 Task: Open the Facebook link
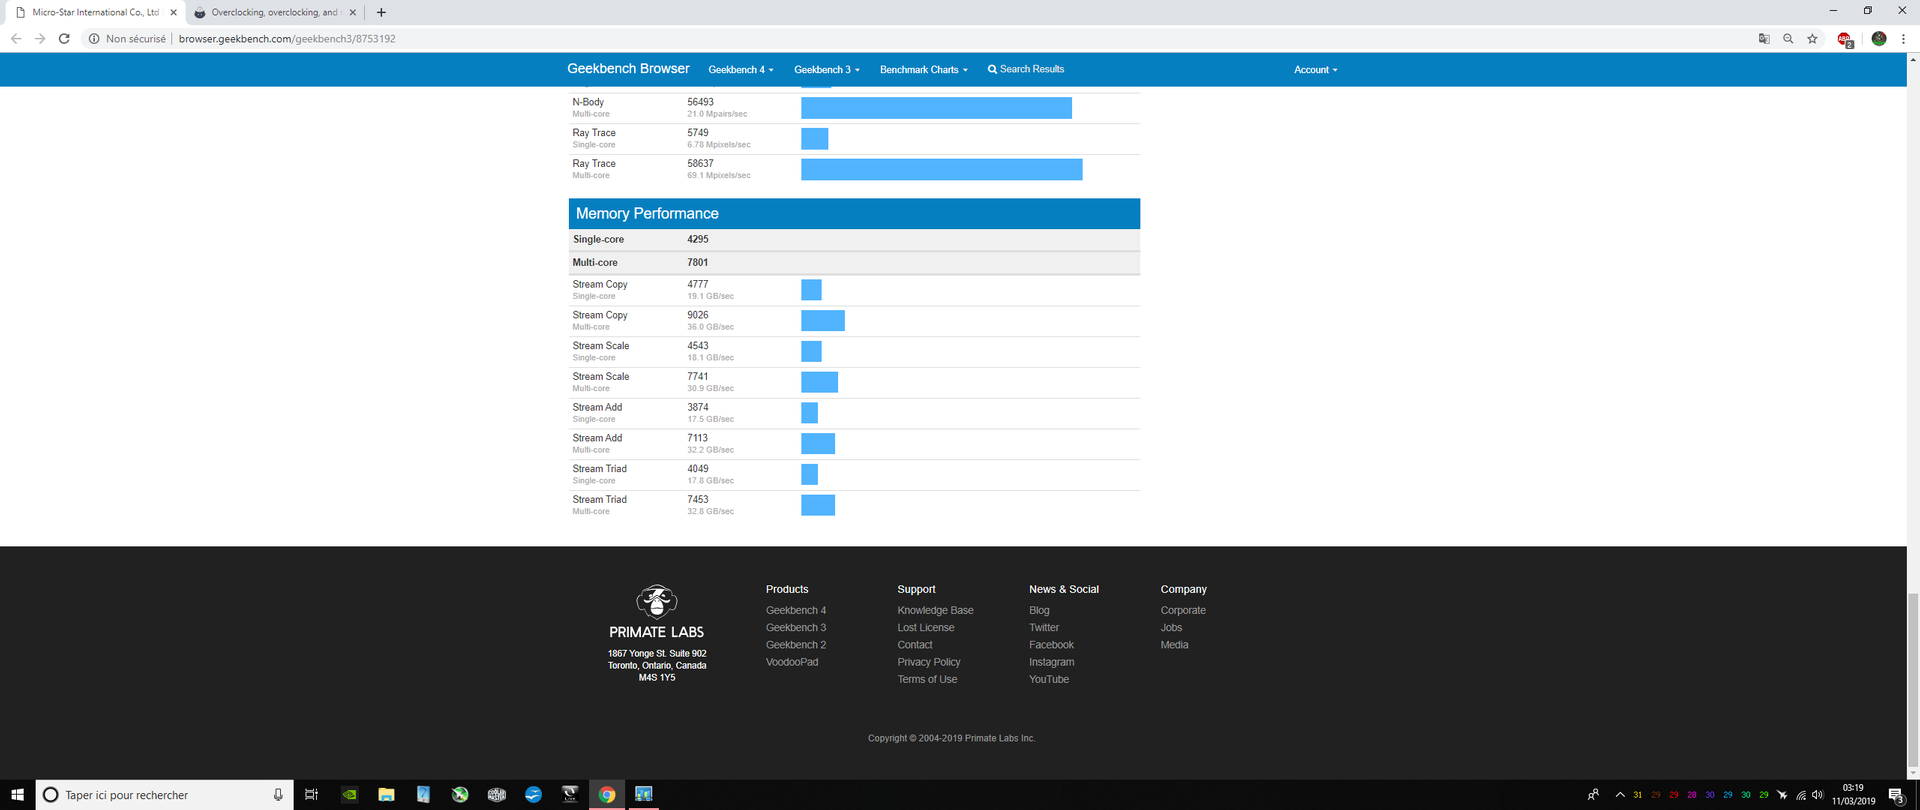coord(1051,645)
